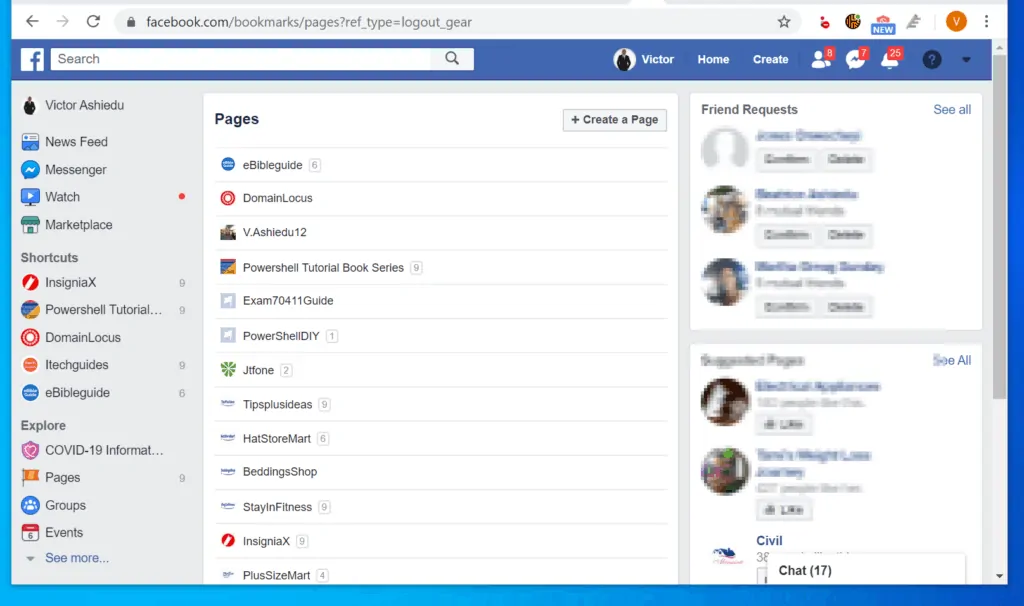Go back in browser
This screenshot has height=606, width=1024.
[x=32, y=22]
